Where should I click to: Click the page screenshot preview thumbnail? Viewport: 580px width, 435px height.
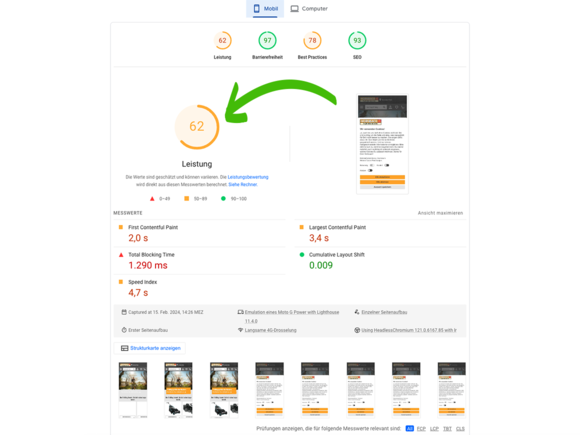(382, 144)
